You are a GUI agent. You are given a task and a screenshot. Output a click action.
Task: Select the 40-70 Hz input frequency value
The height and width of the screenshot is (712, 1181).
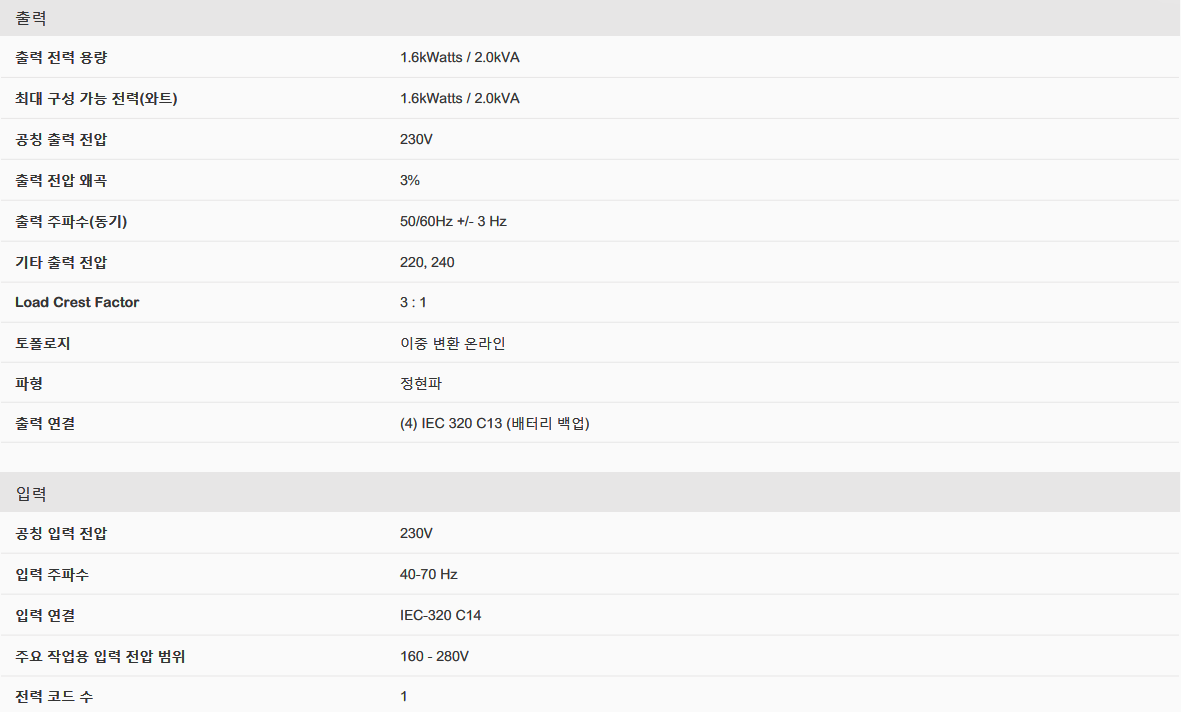(428, 574)
